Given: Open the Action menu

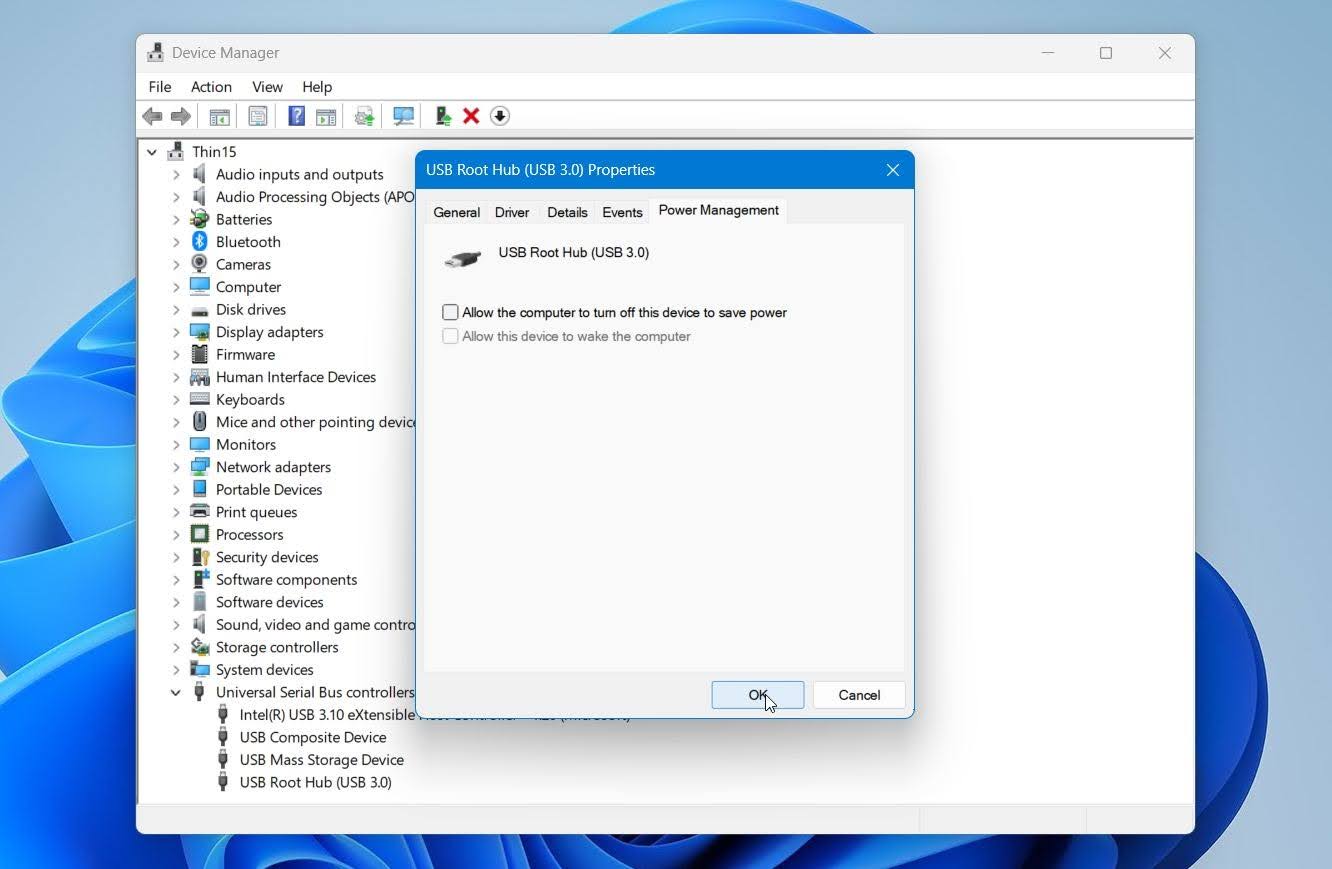Looking at the screenshot, I should [x=211, y=87].
